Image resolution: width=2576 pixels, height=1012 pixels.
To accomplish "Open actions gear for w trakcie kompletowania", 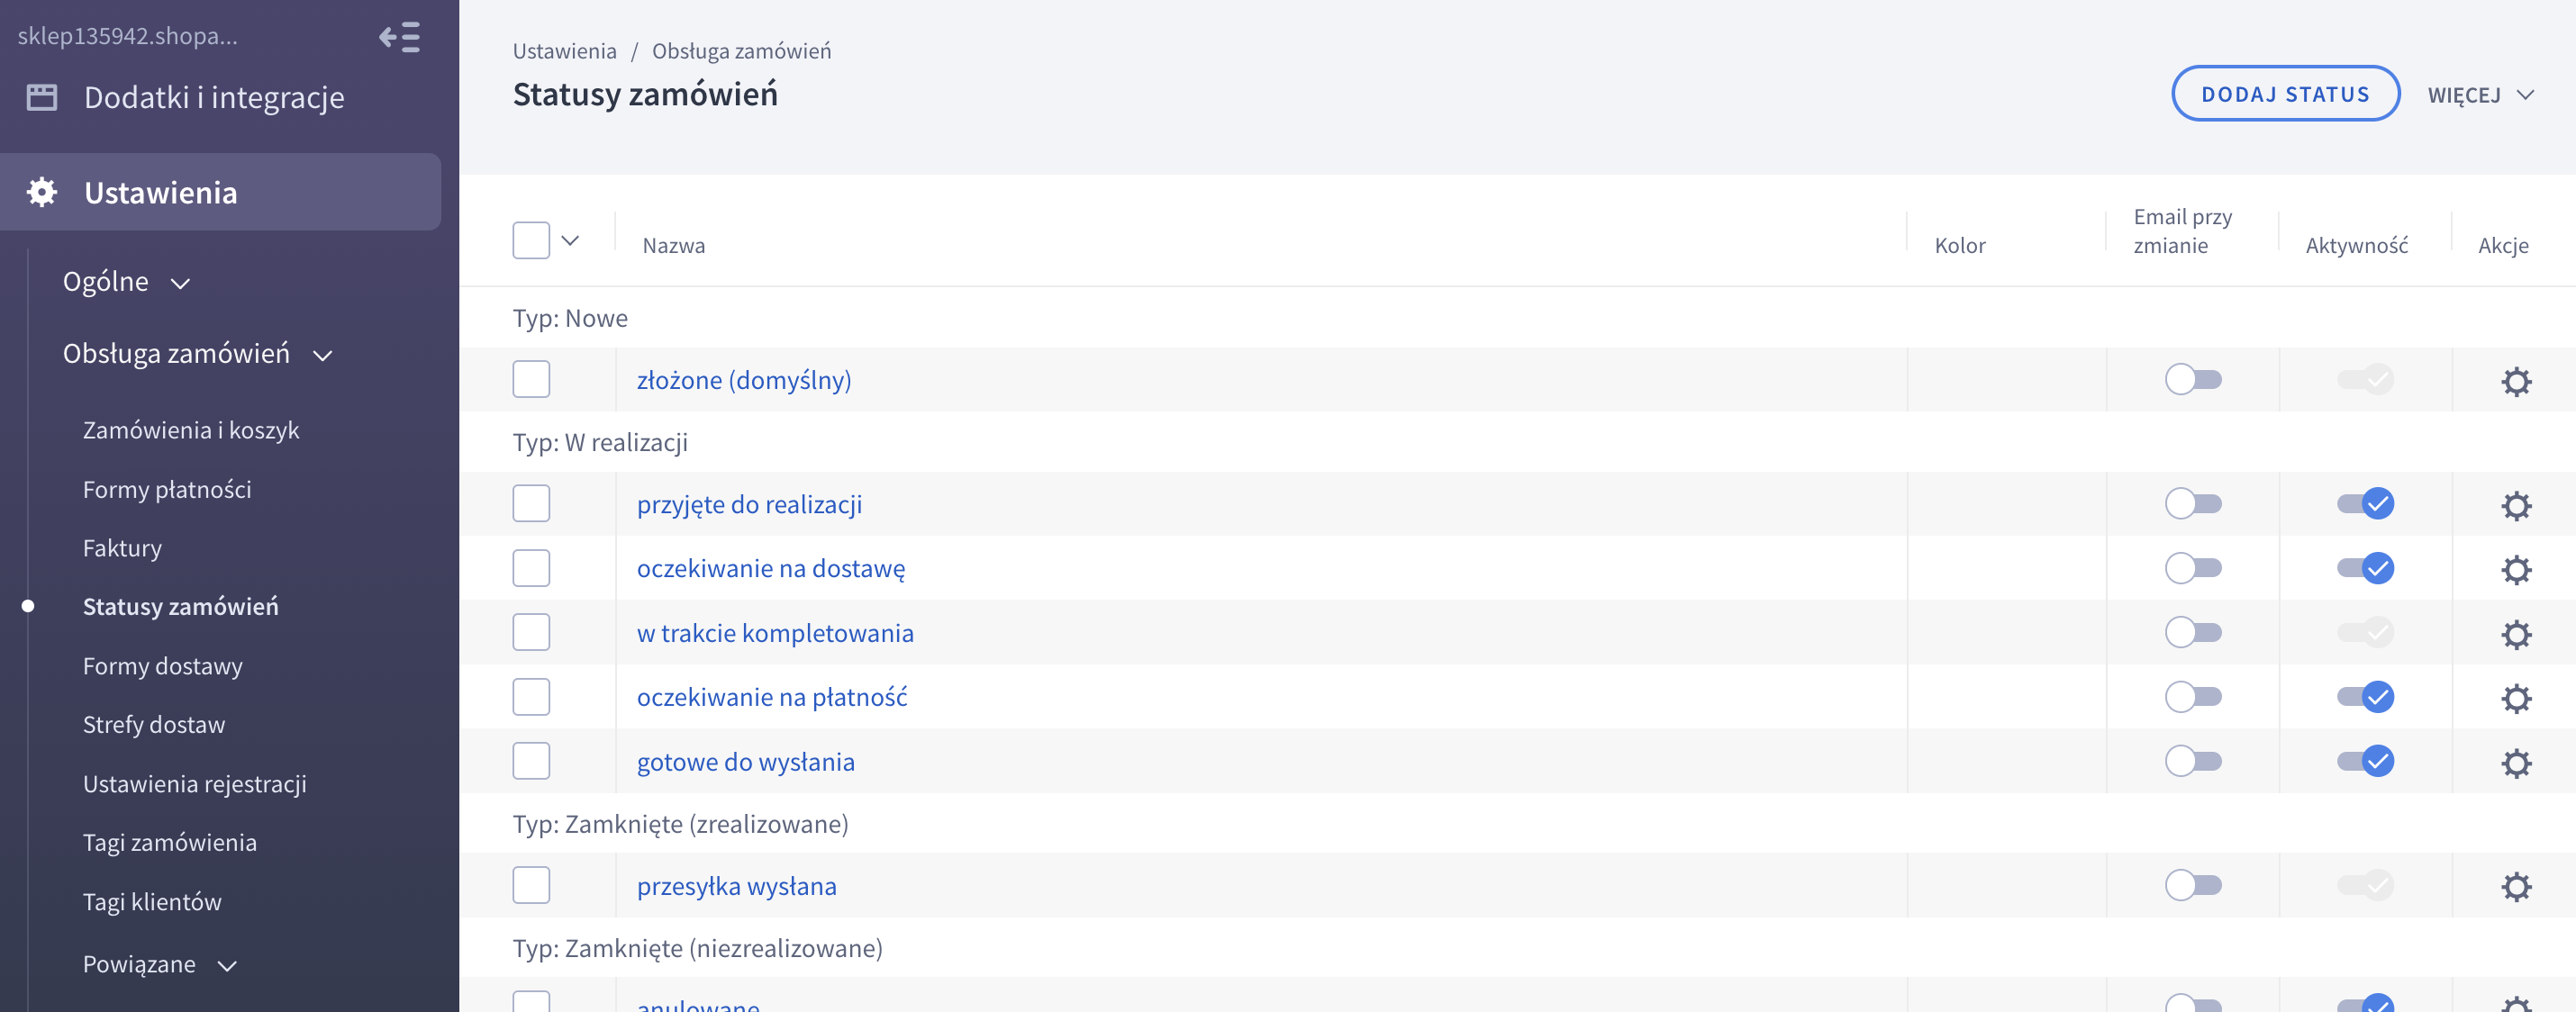I will 2515,634.
